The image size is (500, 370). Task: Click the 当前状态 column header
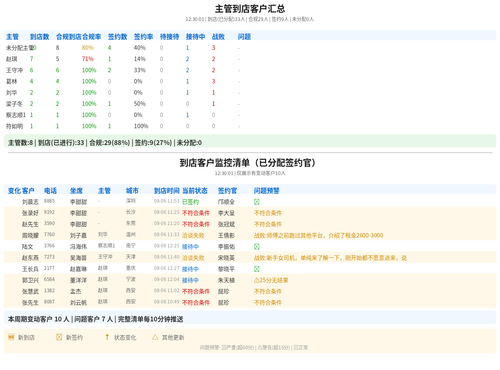pos(195,191)
